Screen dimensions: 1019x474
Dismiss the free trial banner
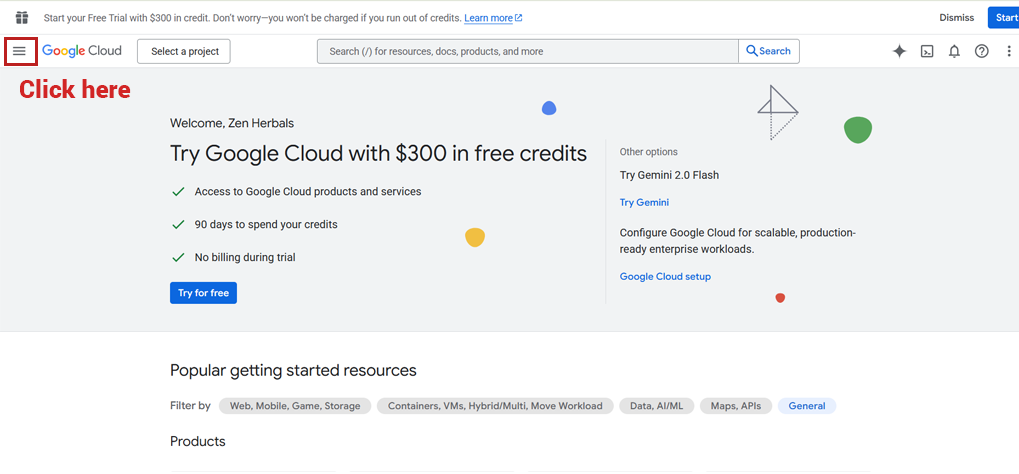(x=957, y=18)
